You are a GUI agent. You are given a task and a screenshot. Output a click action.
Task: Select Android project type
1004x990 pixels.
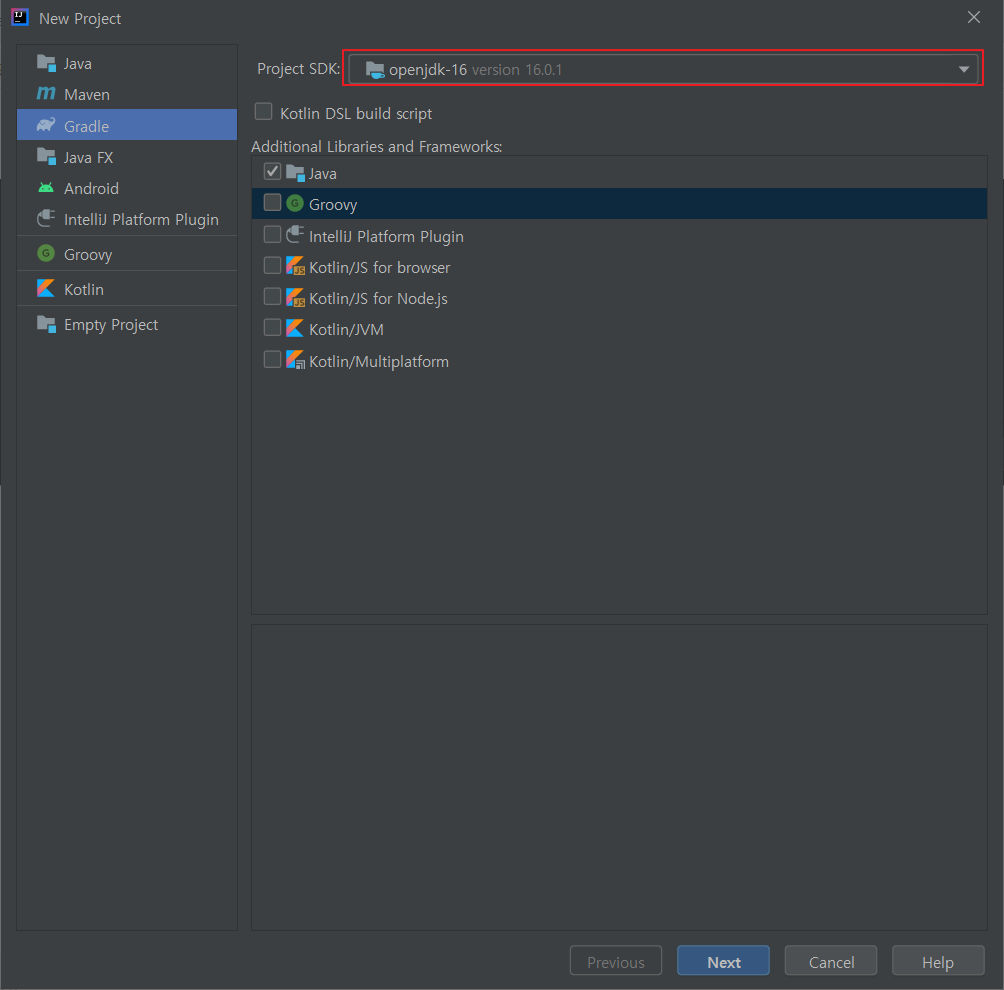pyautogui.click(x=127, y=188)
